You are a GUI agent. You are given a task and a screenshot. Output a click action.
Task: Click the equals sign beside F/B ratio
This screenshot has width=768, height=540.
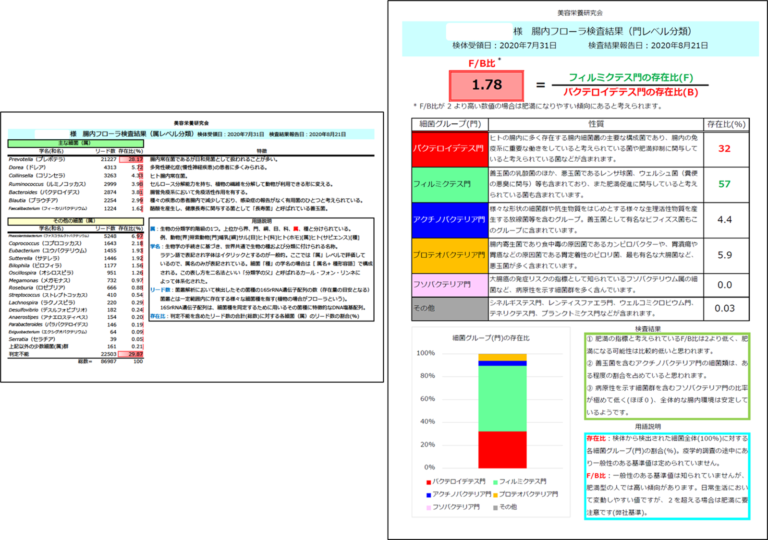point(540,86)
